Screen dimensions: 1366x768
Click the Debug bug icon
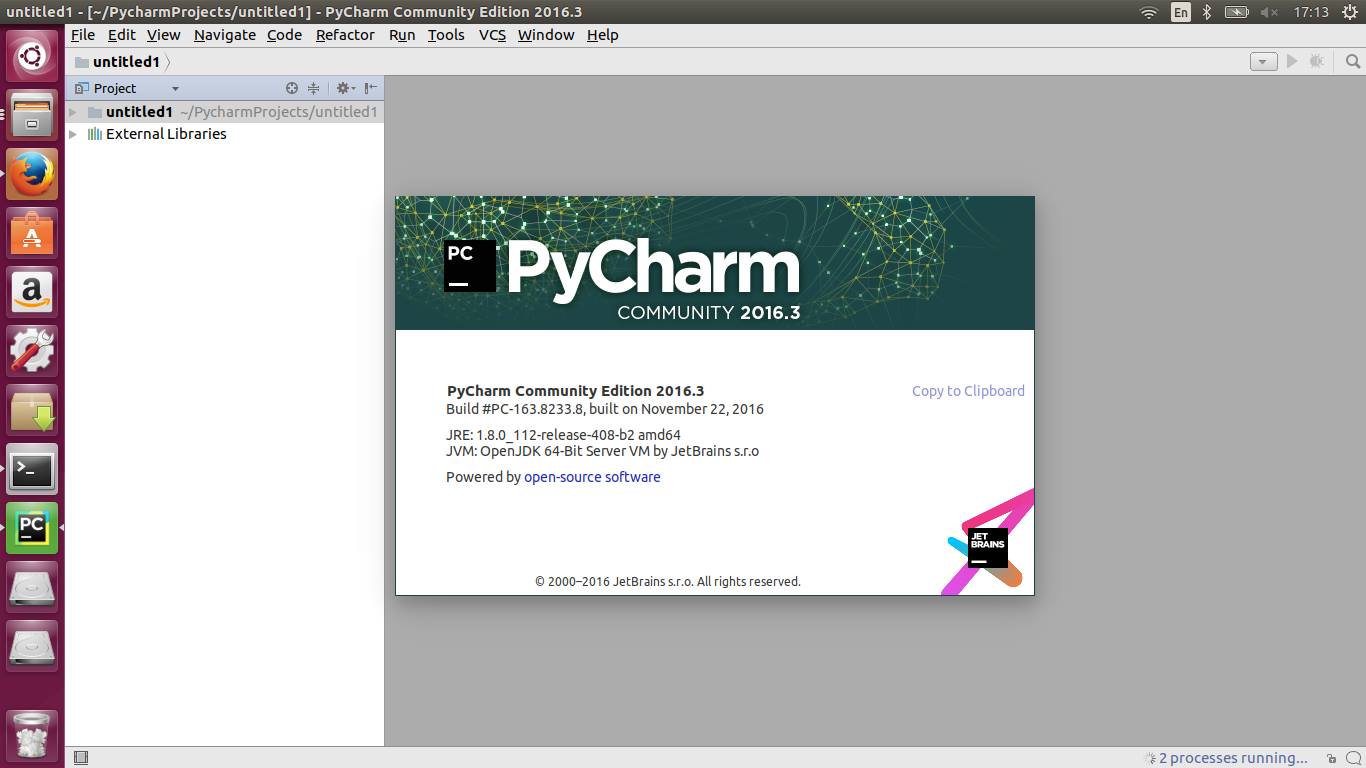tap(1317, 61)
